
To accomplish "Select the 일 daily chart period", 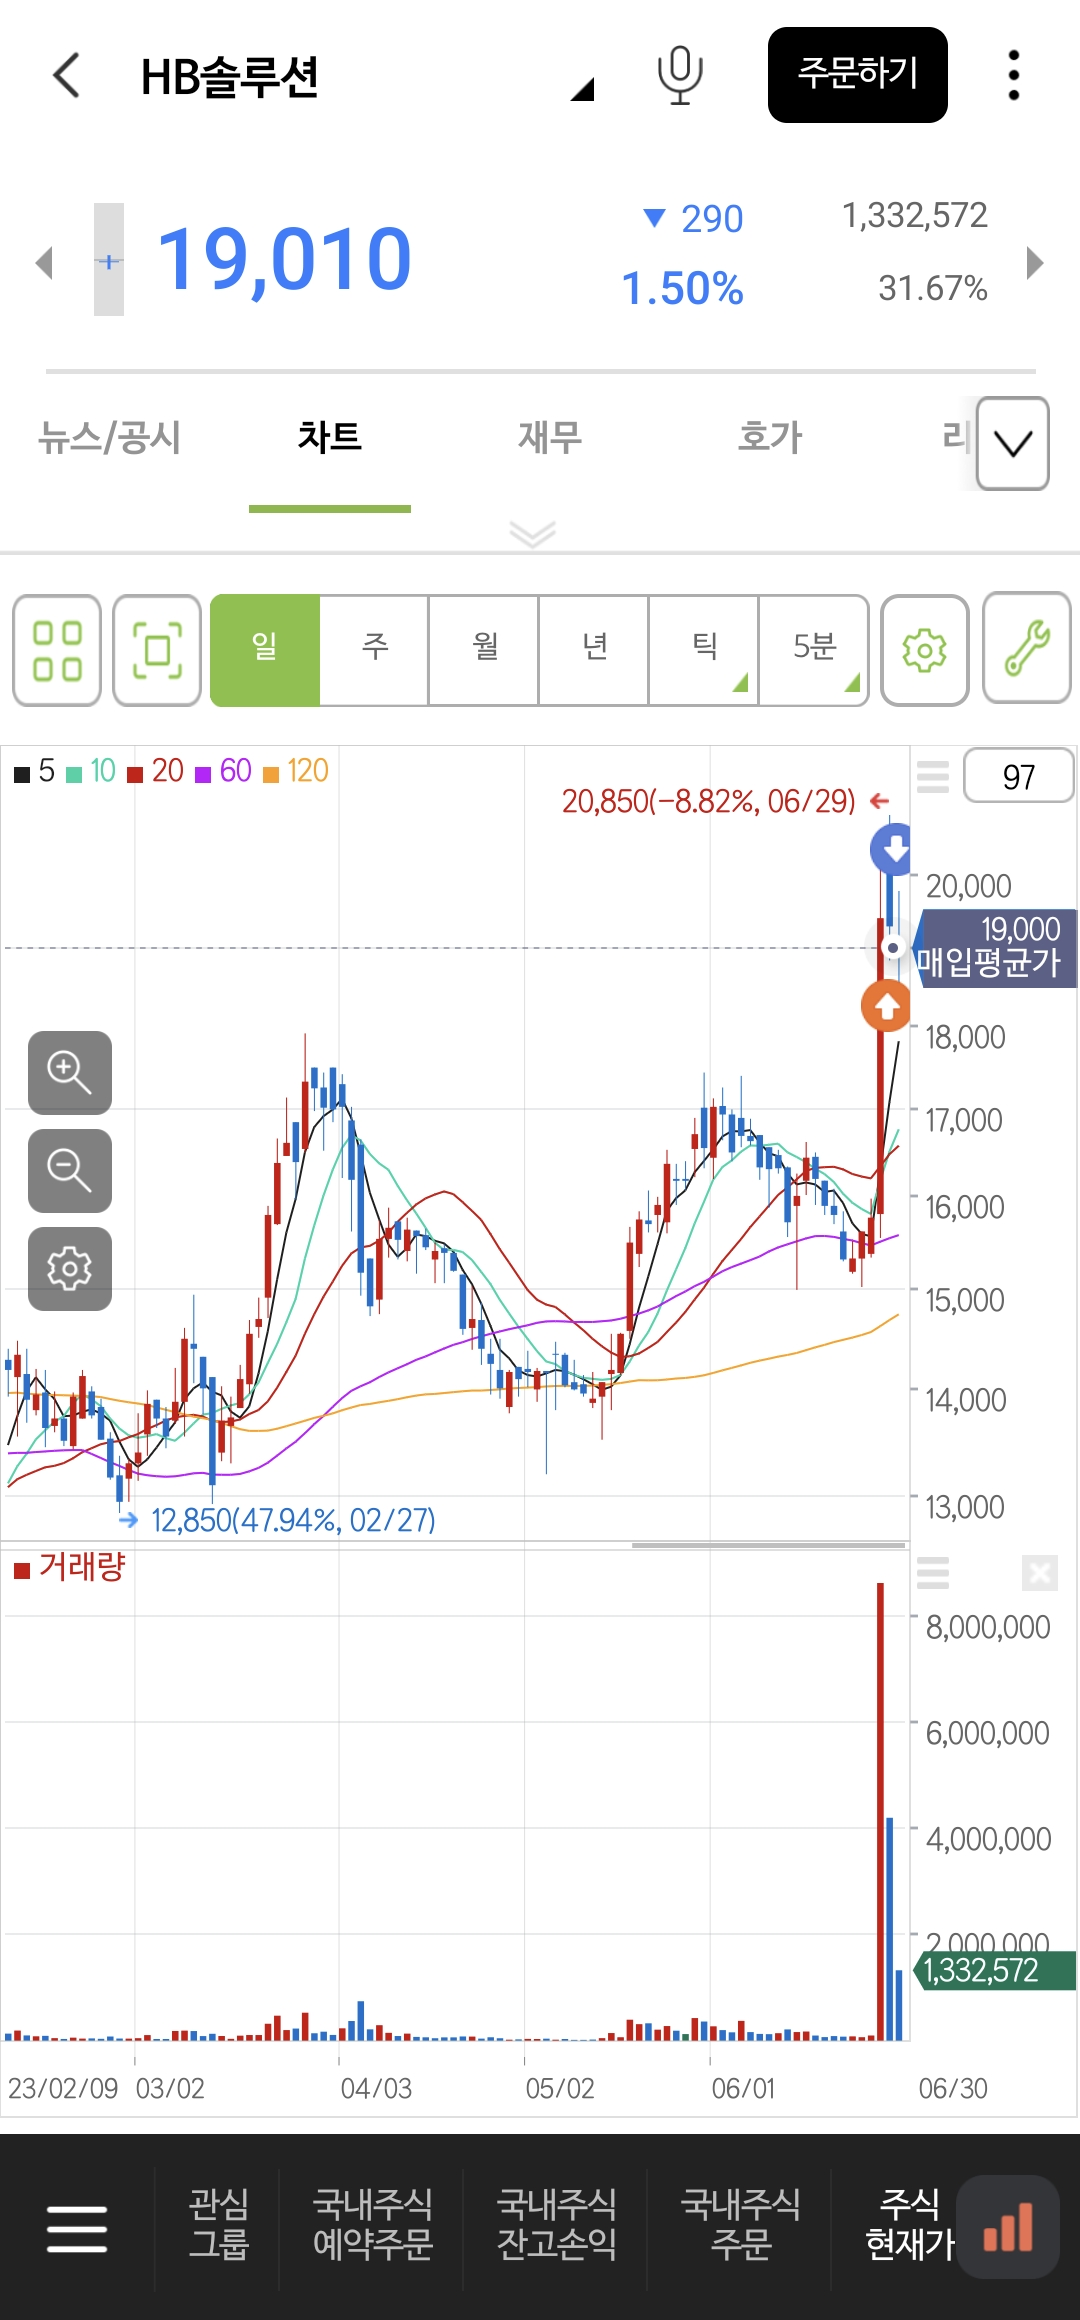I will [265, 651].
